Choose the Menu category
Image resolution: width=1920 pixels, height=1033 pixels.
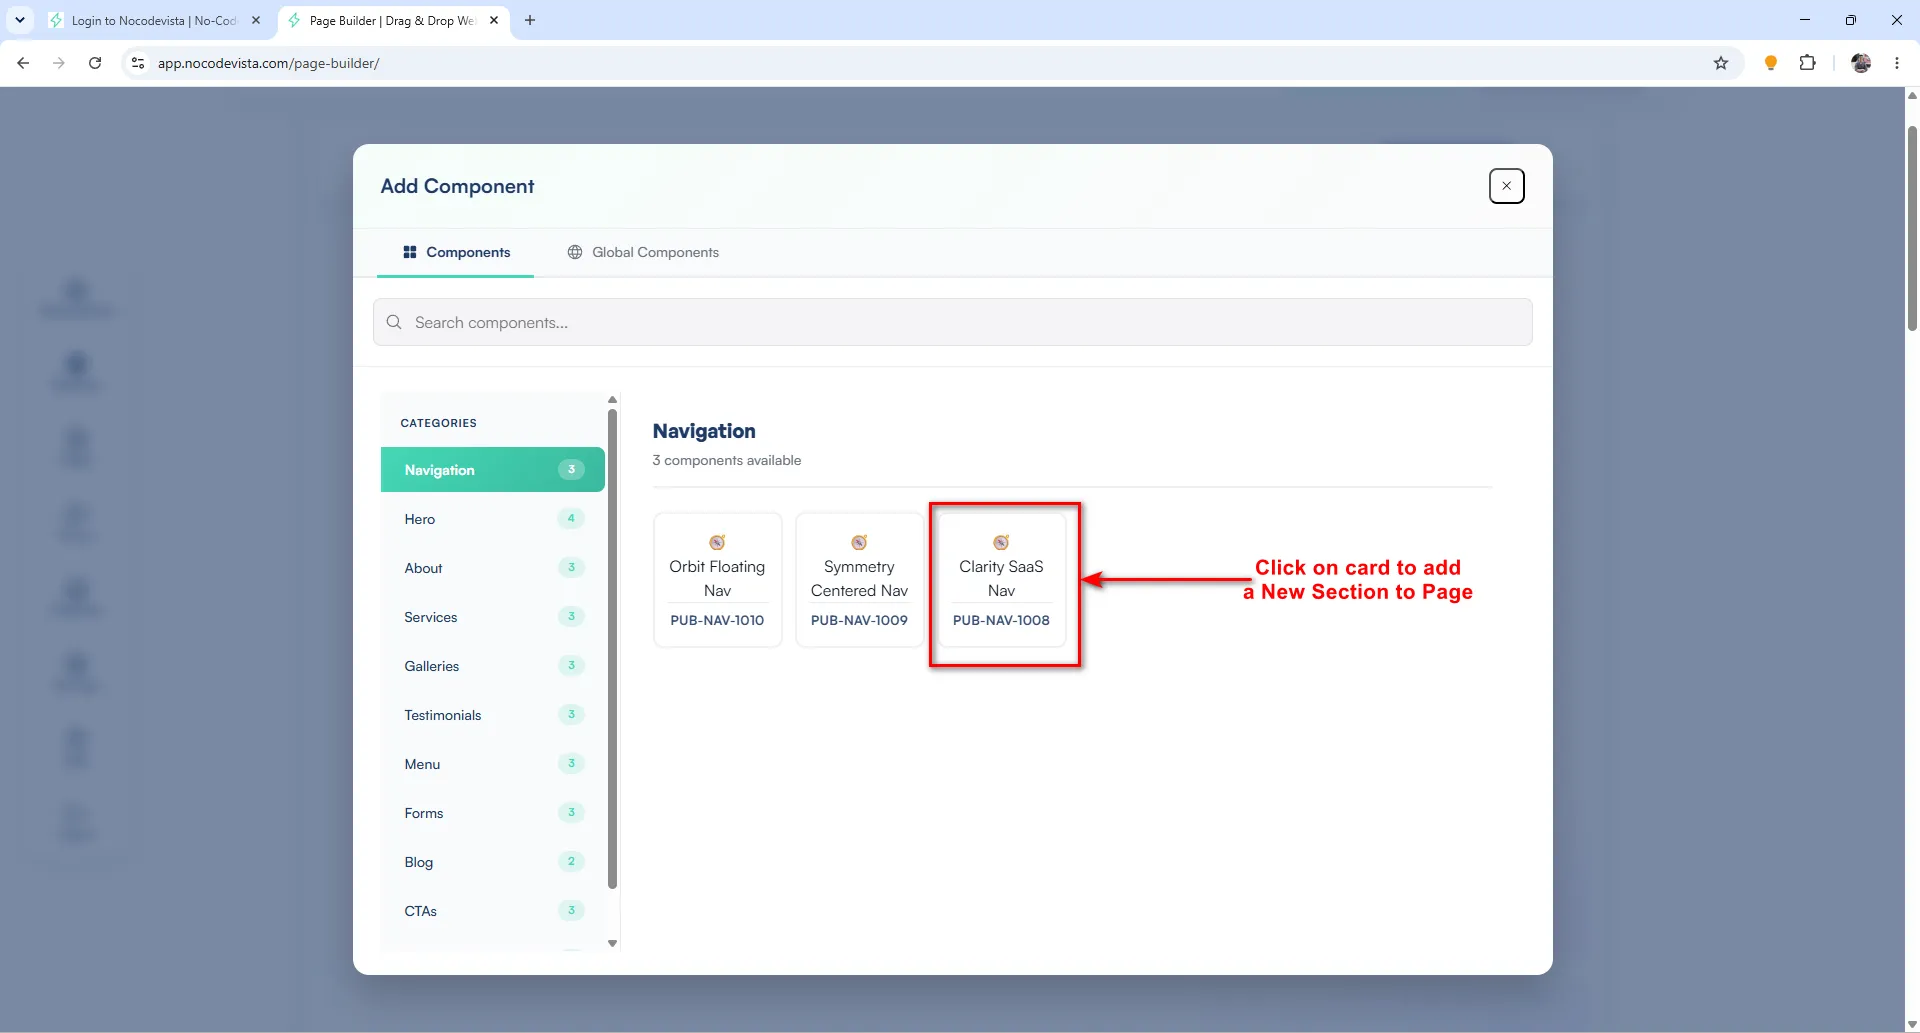click(492, 764)
